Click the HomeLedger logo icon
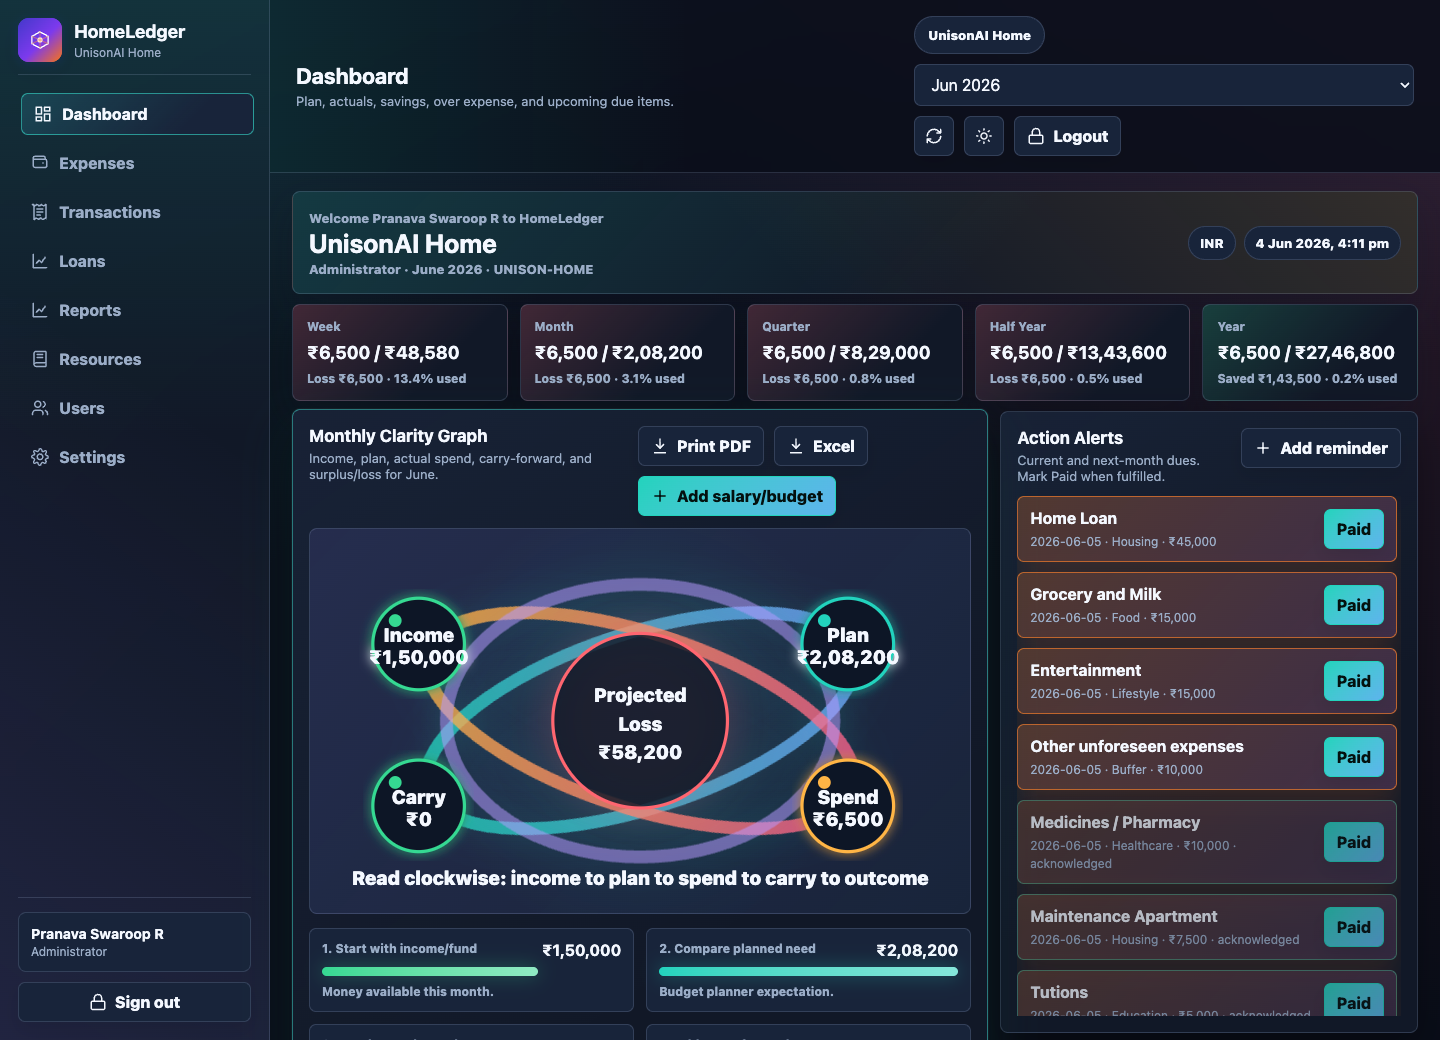This screenshot has height=1040, width=1440. click(x=40, y=40)
